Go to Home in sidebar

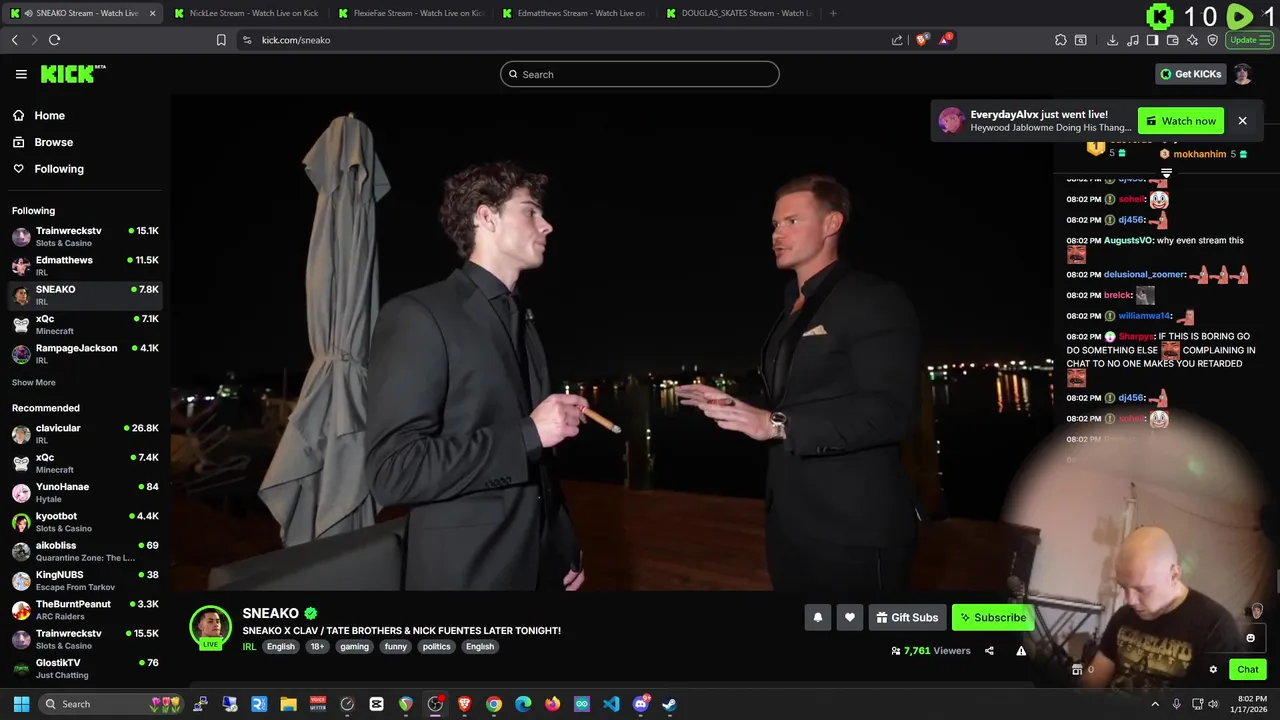click(40, 115)
